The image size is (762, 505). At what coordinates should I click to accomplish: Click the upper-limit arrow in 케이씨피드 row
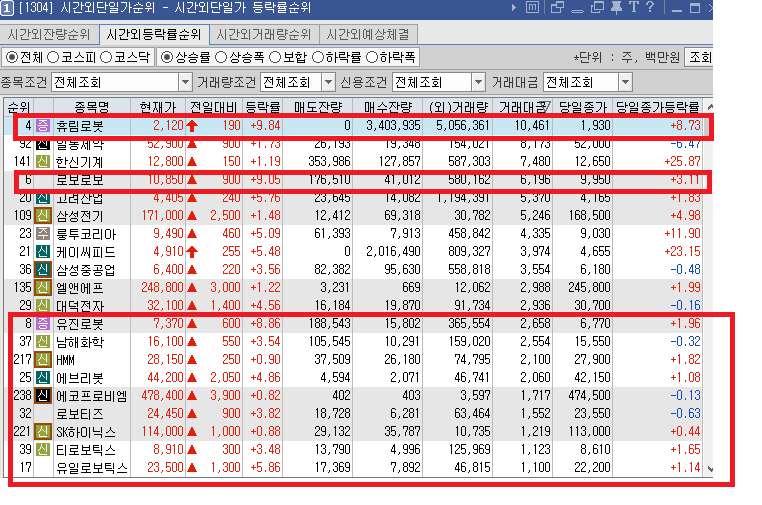192,252
